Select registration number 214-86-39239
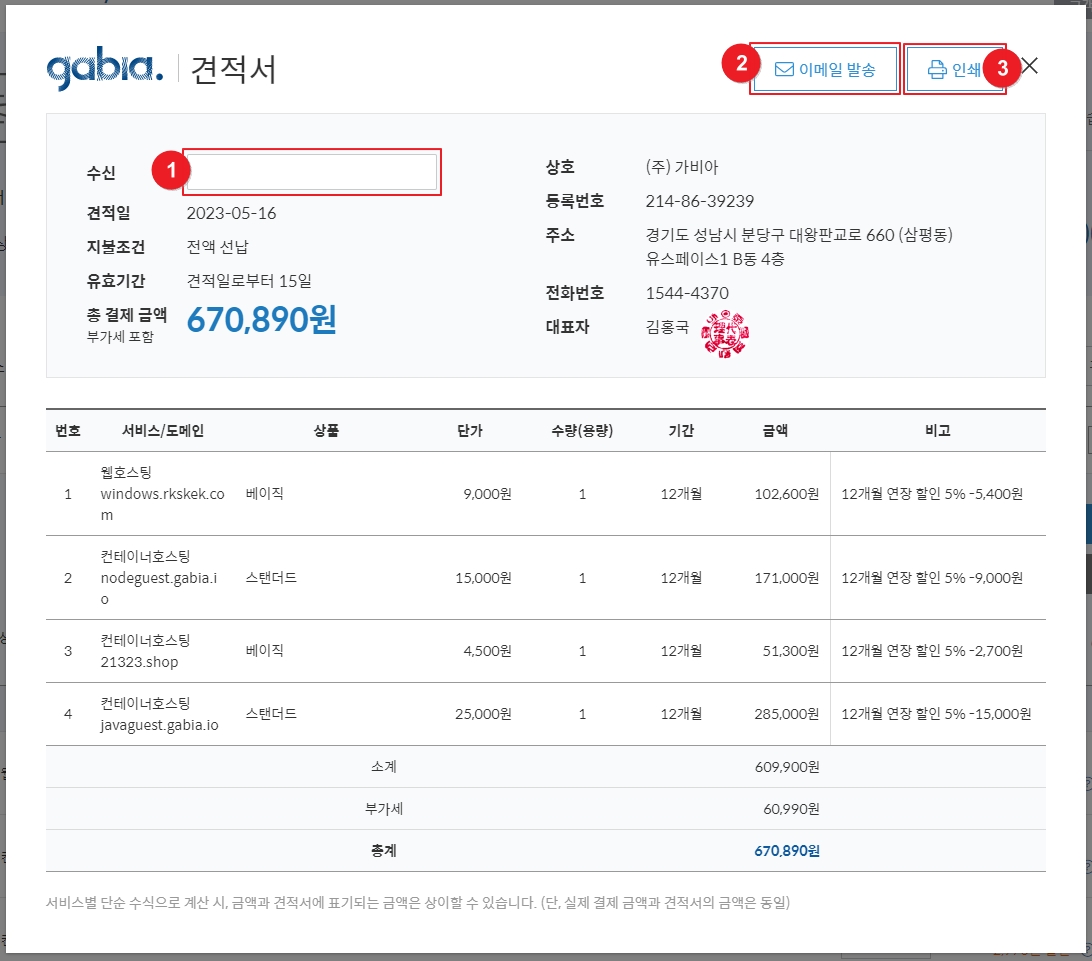 tap(699, 201)
